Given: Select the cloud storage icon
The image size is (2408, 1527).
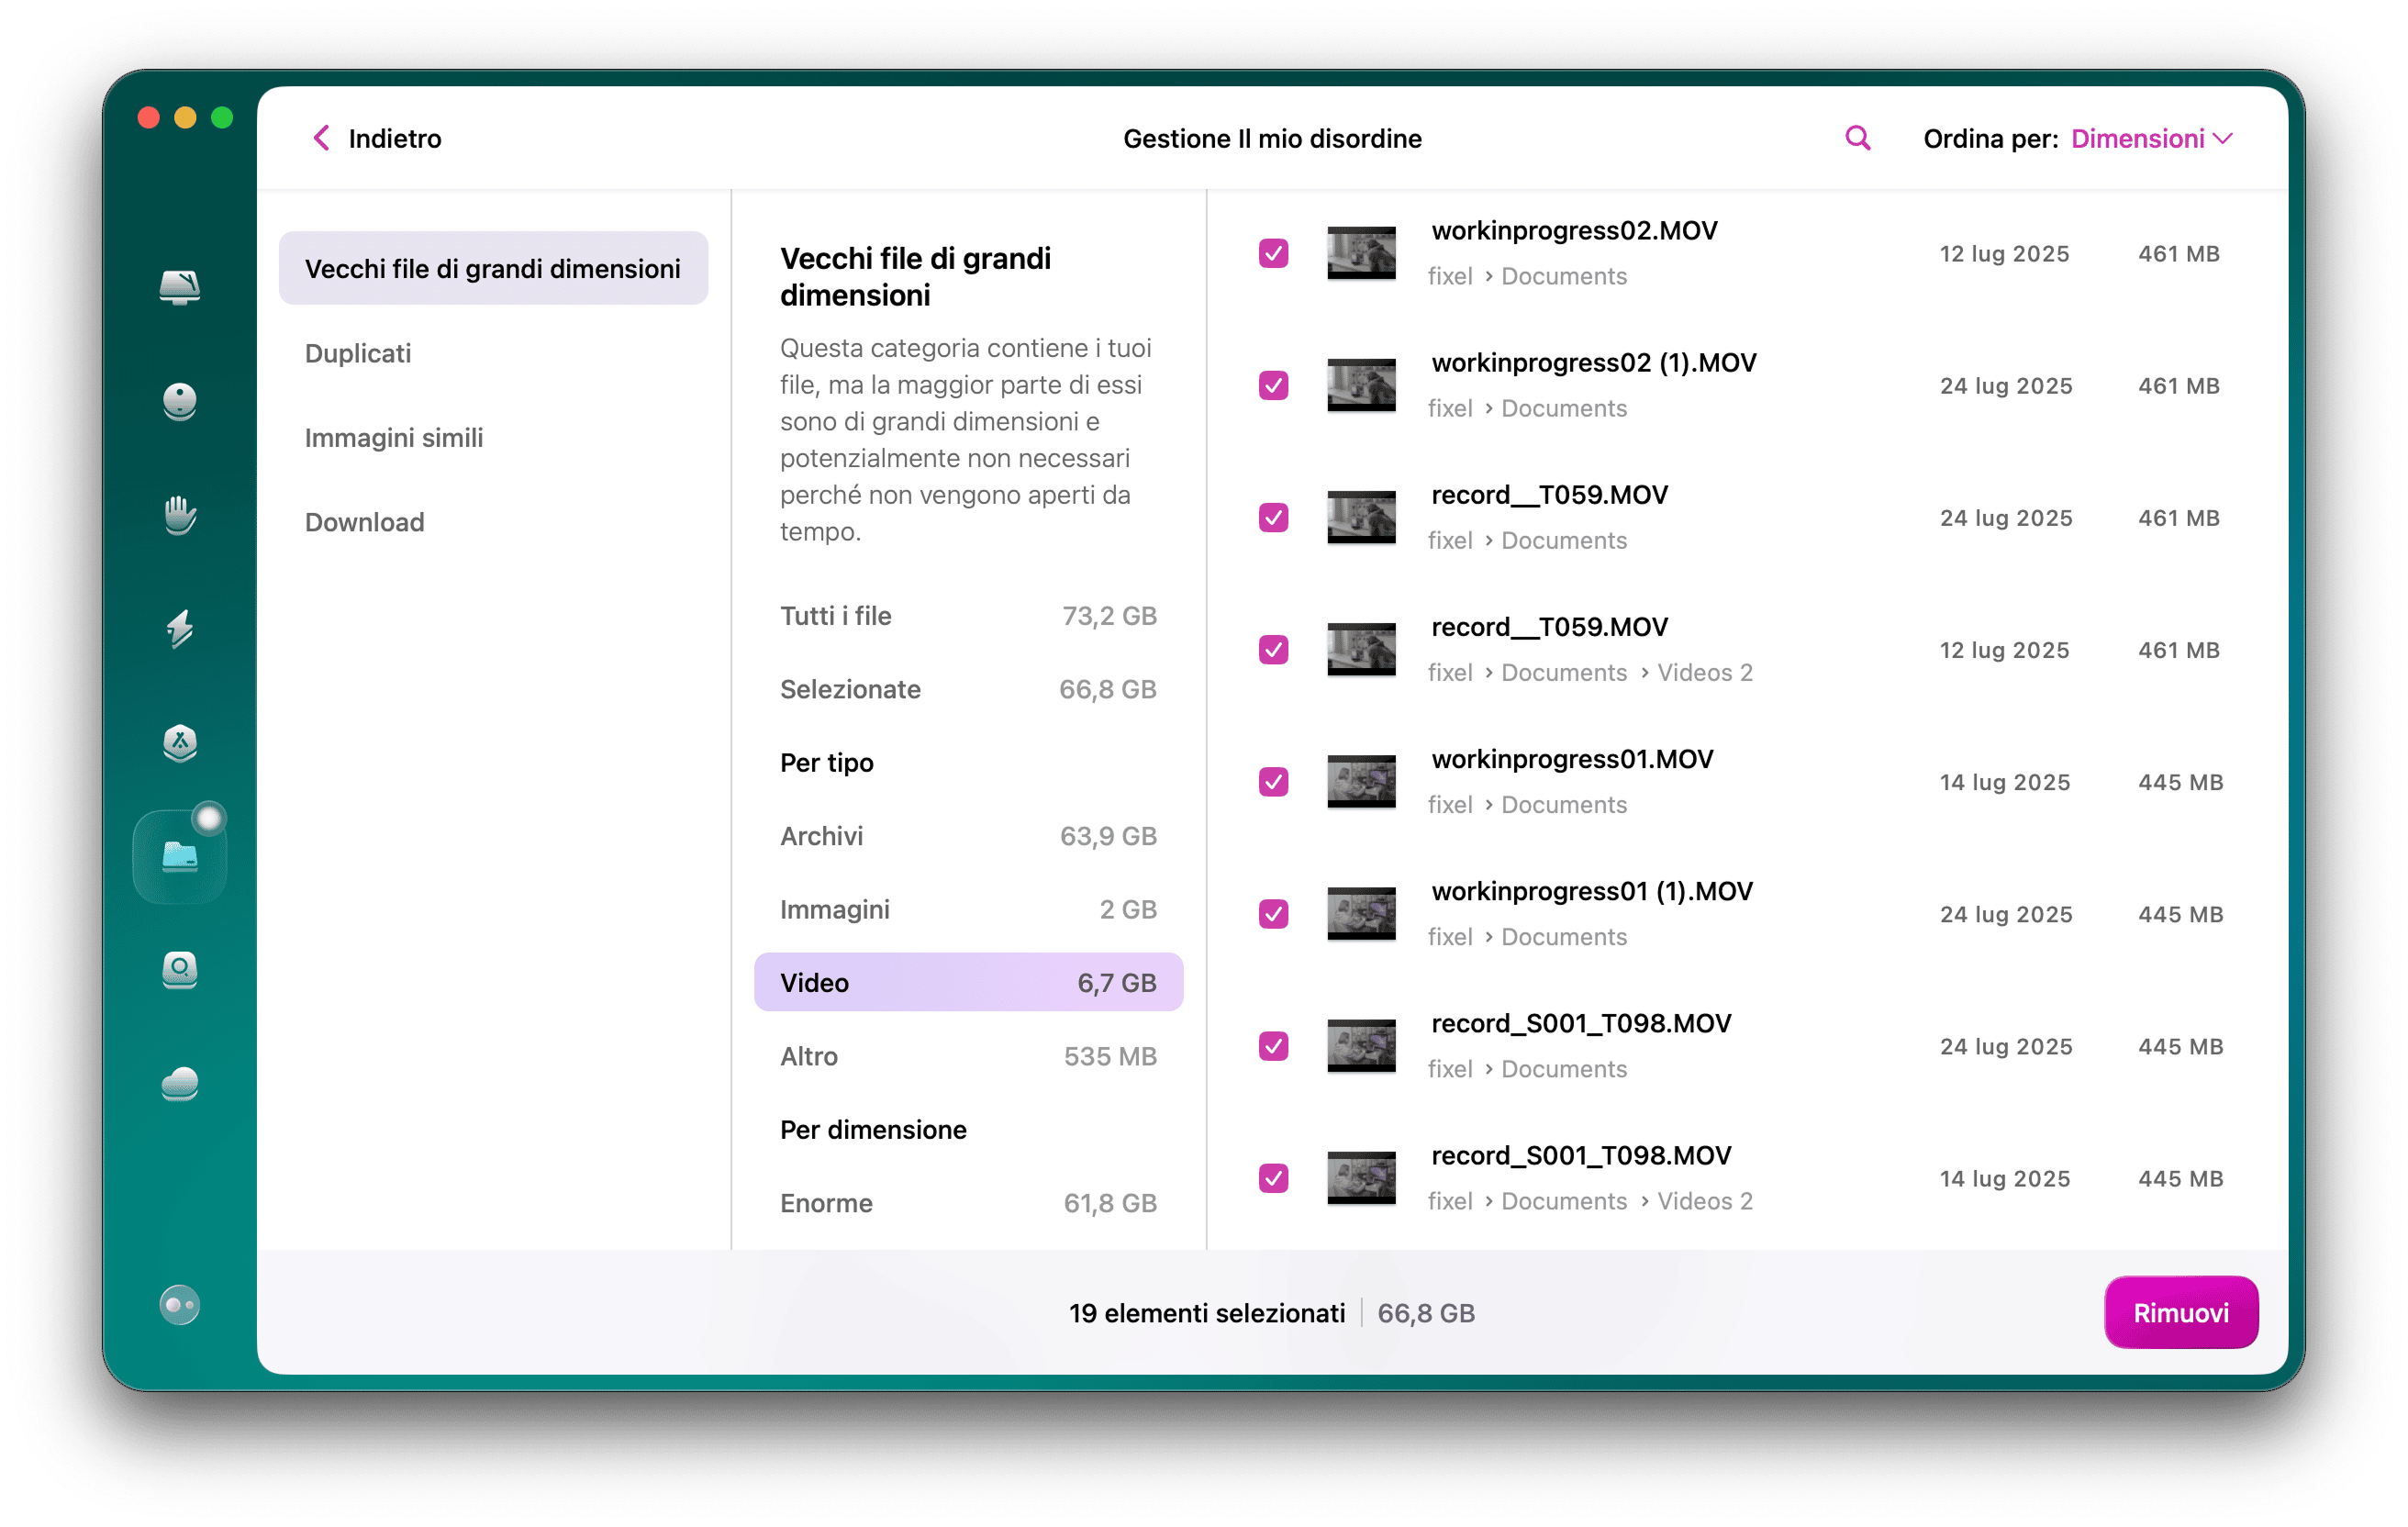Looking at the screenshot, I should [x=180, y=1084].
